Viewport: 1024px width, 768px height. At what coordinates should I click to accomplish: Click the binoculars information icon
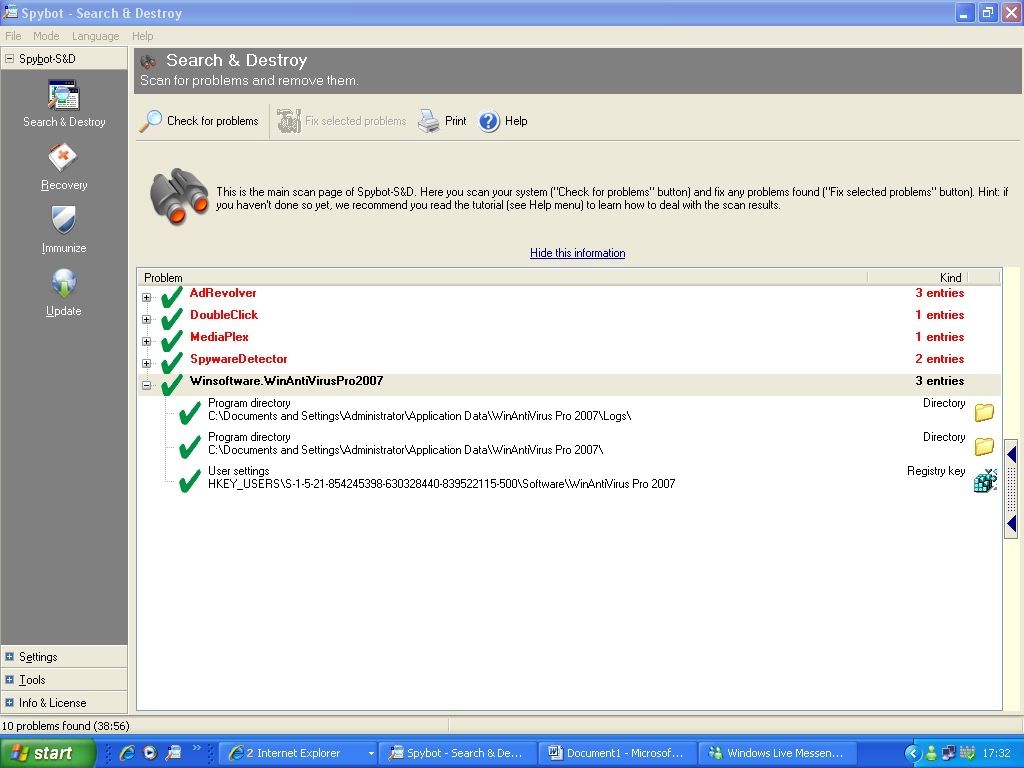178,196
